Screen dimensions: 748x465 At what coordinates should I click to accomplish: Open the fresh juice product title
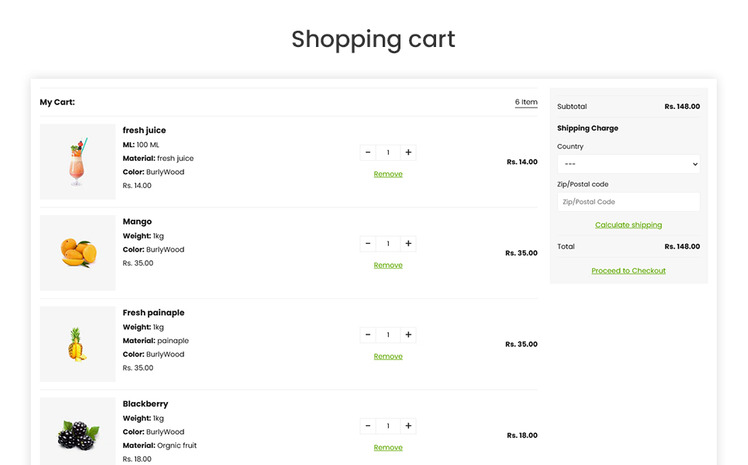(144, 130)
